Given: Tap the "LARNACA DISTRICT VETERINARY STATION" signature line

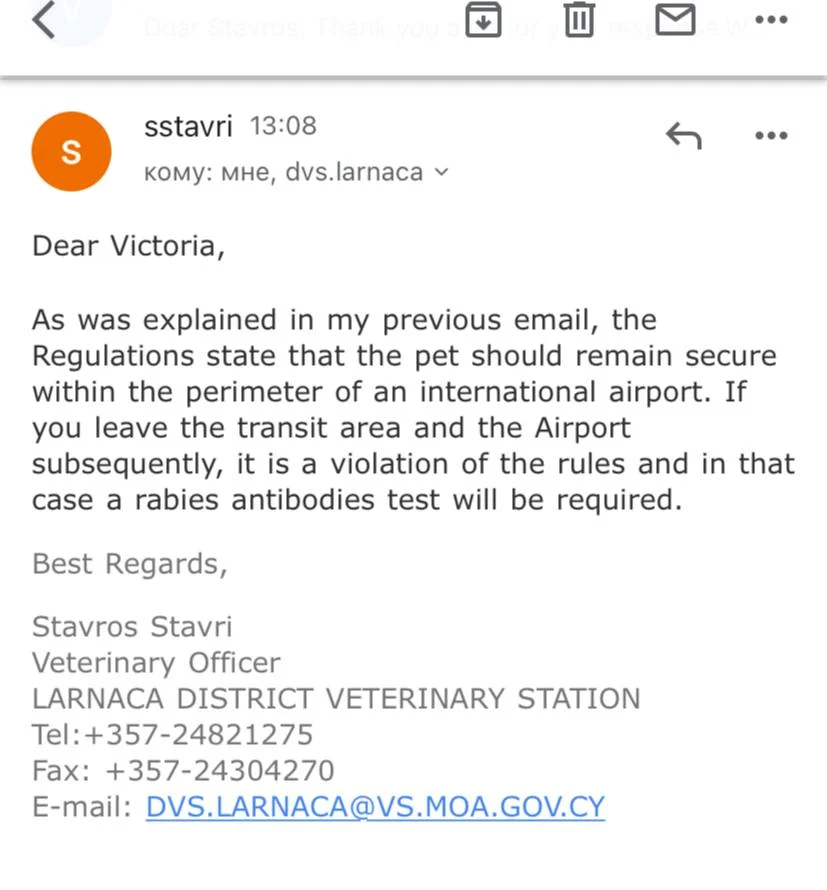Looking at the screenshot, I should pos(336,699).
